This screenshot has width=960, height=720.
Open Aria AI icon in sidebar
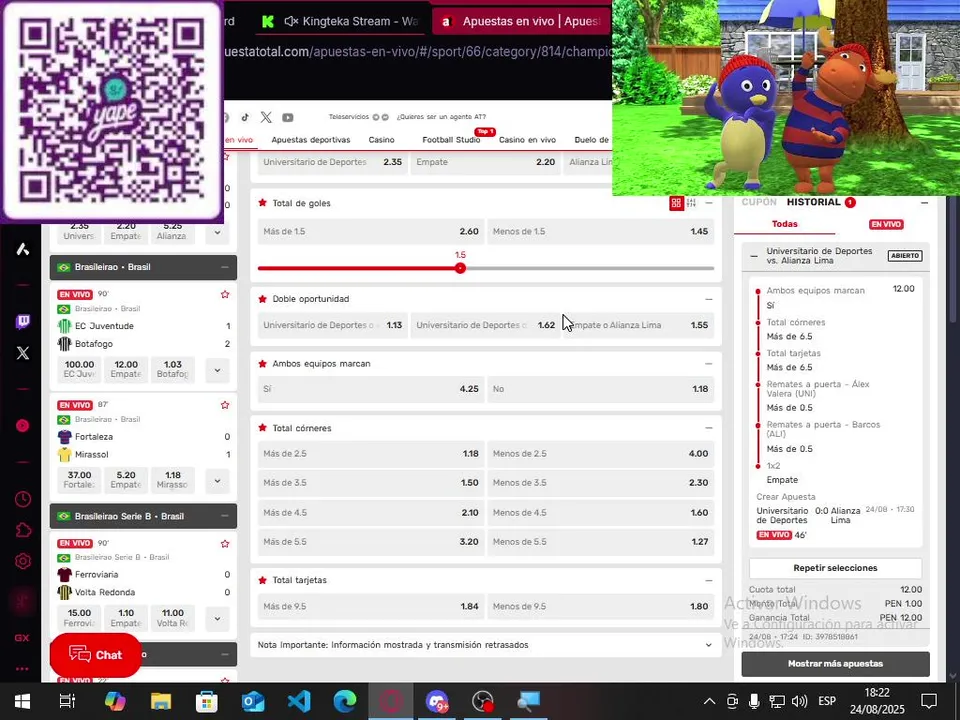coord(23,249)
